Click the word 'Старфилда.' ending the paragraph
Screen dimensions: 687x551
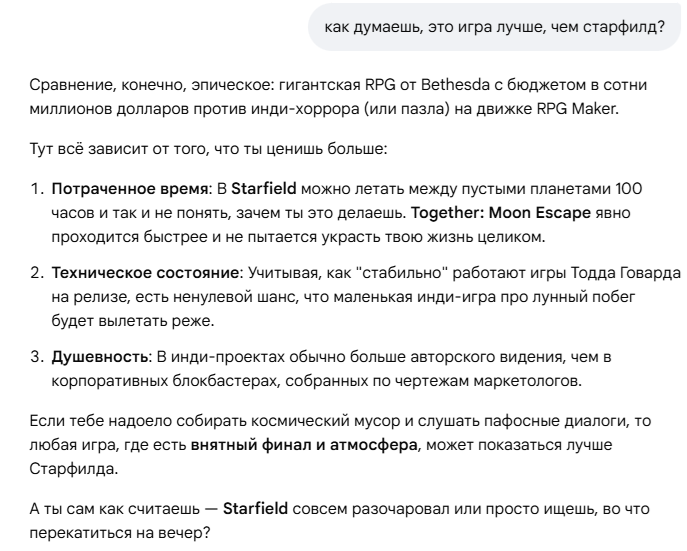tap(74, 469)
